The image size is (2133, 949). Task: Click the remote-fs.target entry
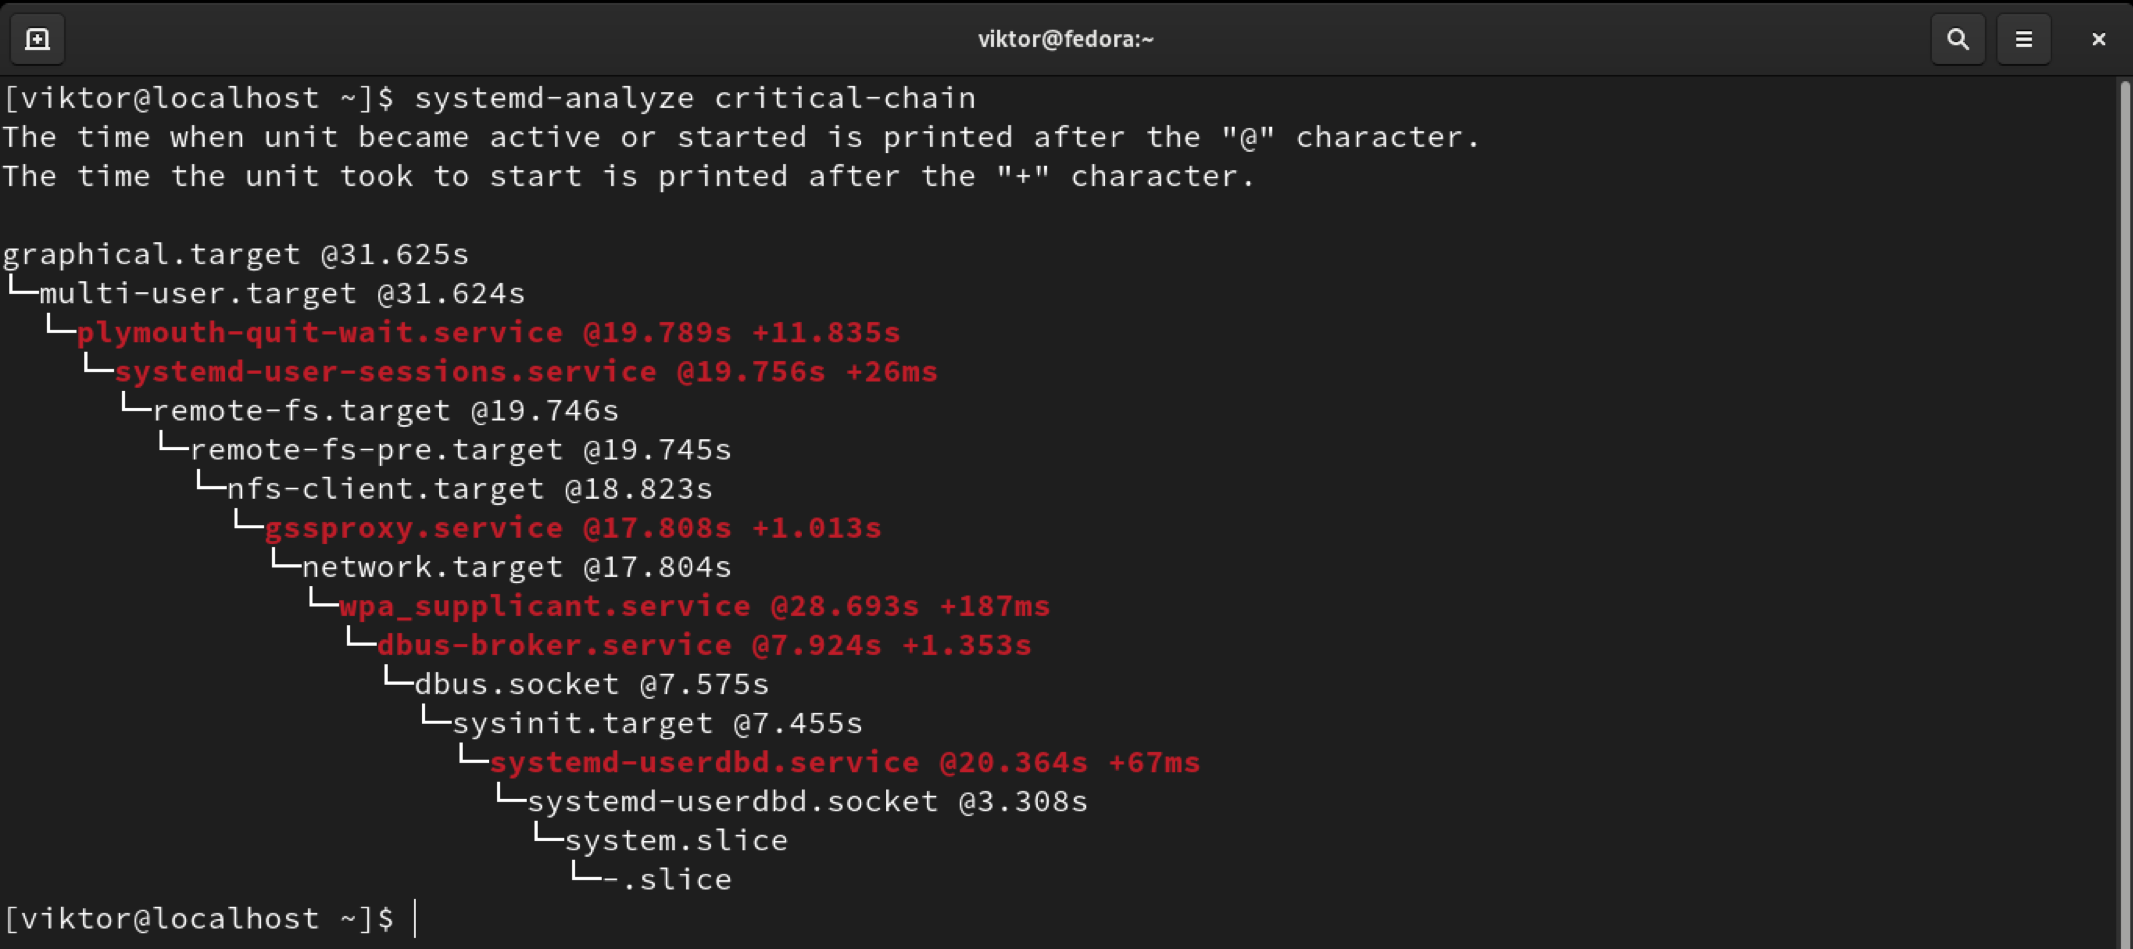[x=385, y=411]
